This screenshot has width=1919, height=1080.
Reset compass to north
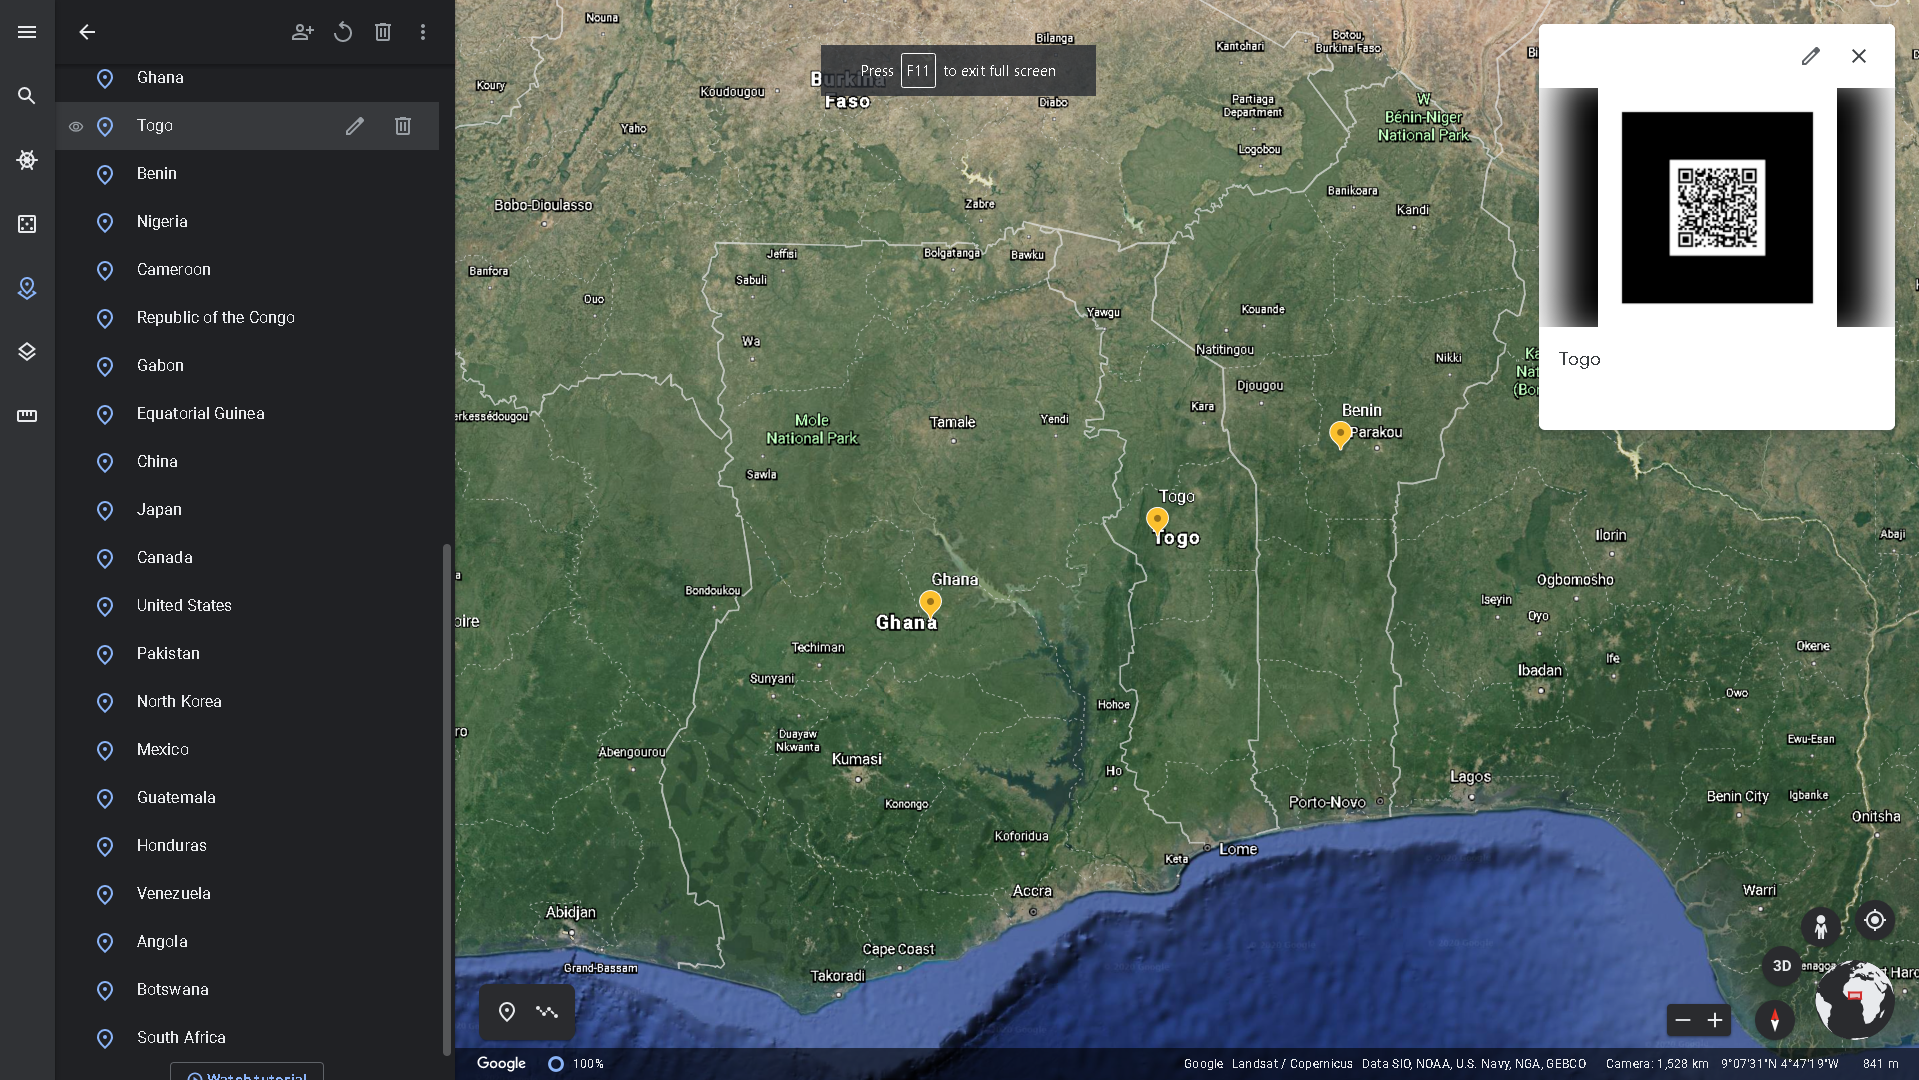[x=1775, y=1020]
